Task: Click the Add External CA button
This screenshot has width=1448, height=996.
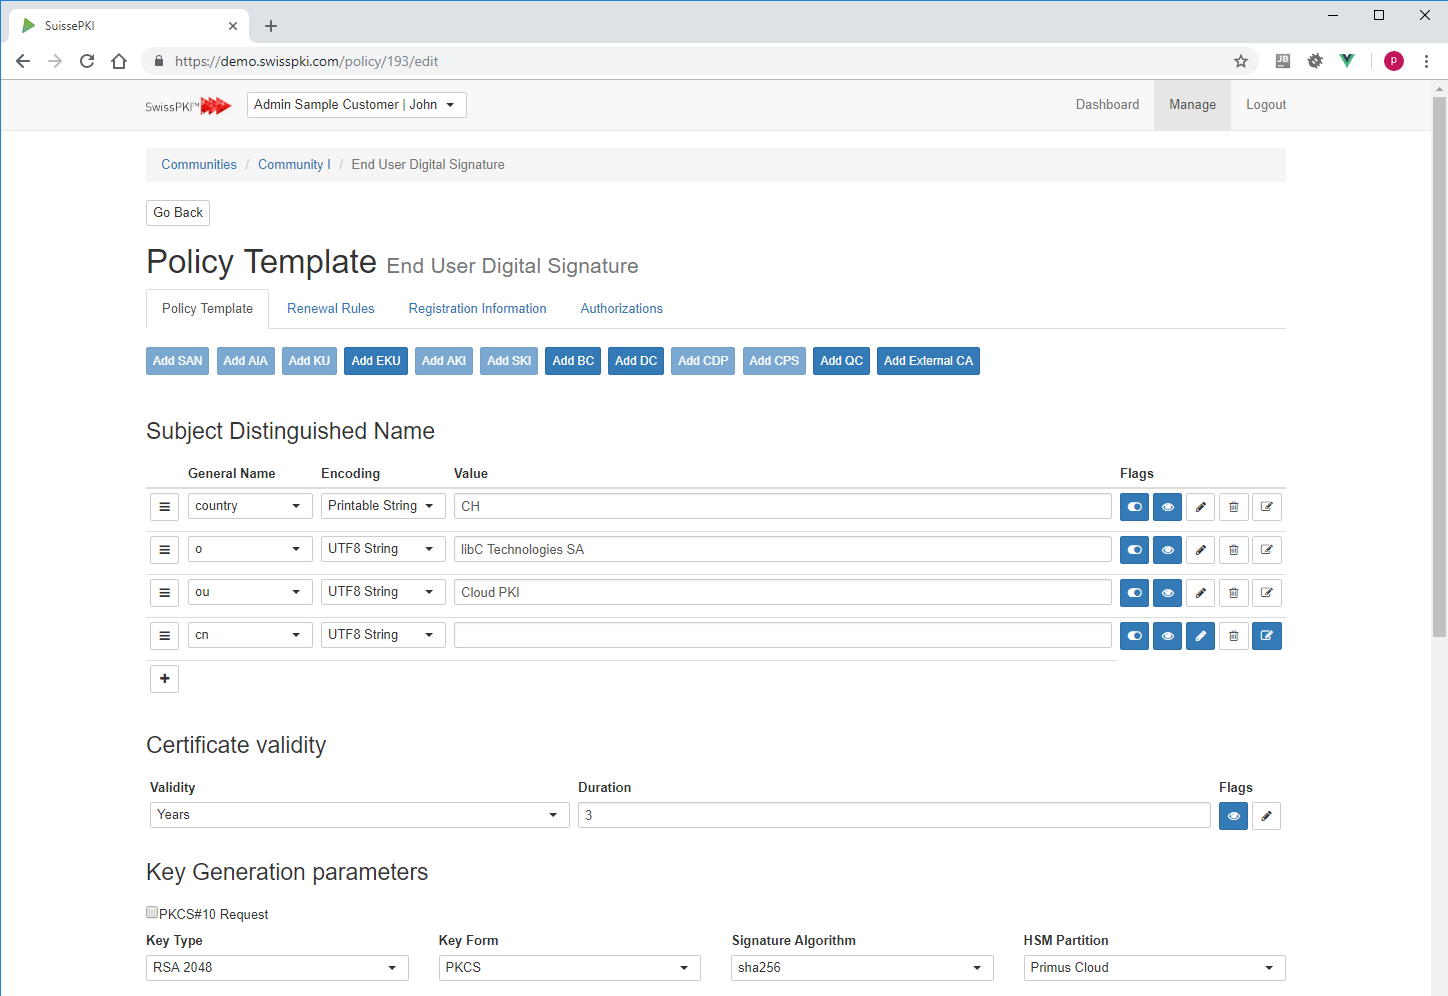Action: 928,361
